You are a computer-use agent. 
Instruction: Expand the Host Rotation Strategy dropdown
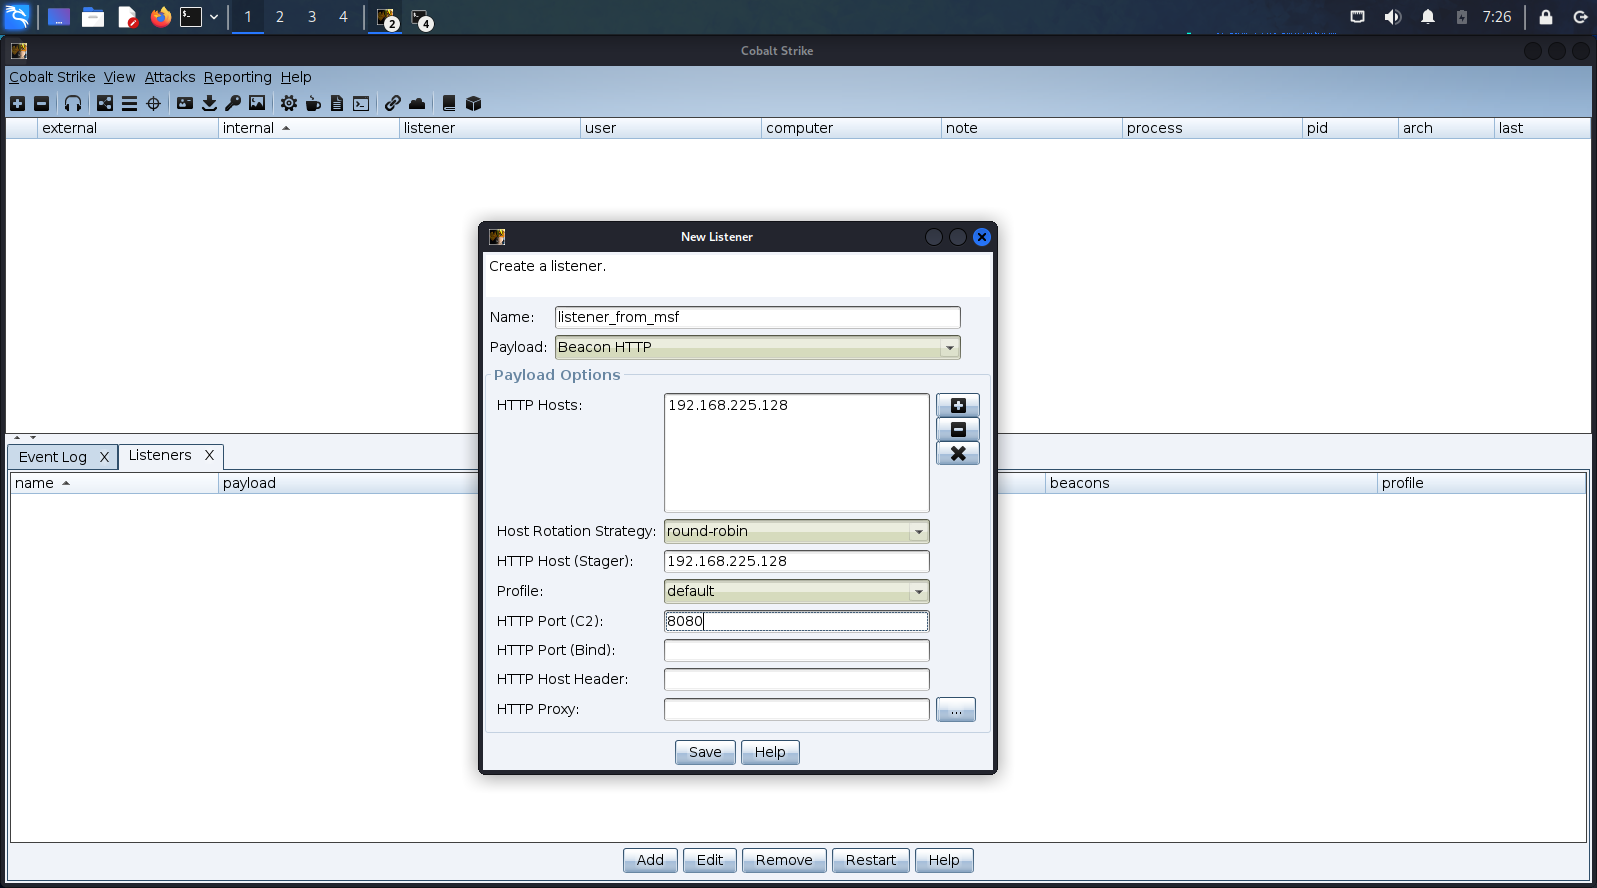[796, 531]
